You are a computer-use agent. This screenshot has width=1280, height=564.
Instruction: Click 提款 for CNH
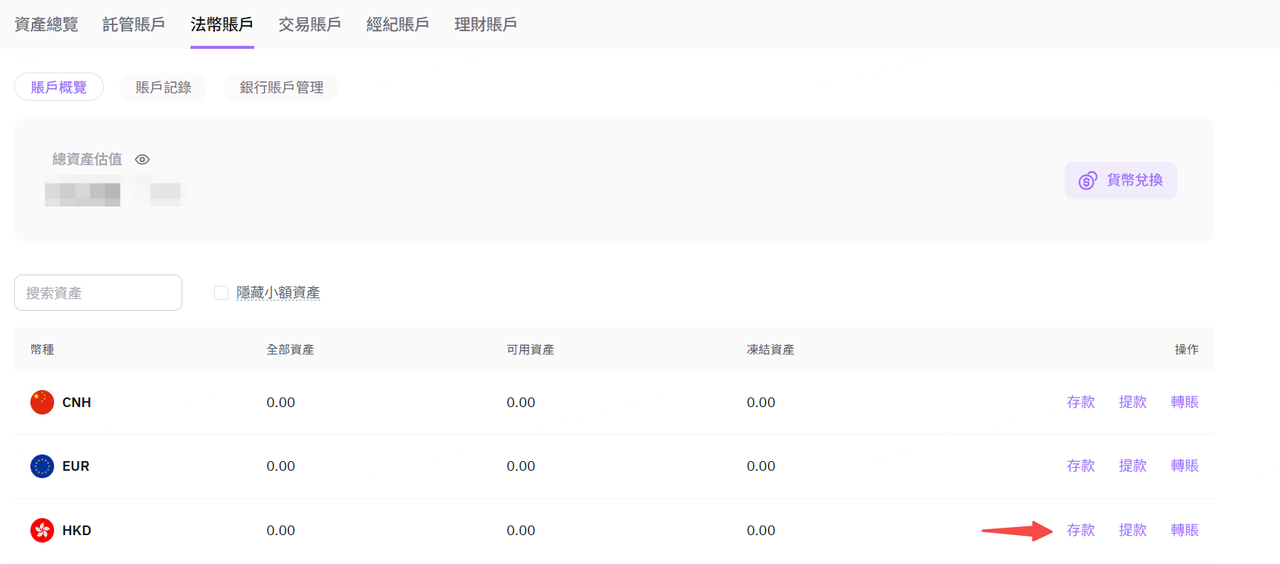click(x=1133, y=402)
